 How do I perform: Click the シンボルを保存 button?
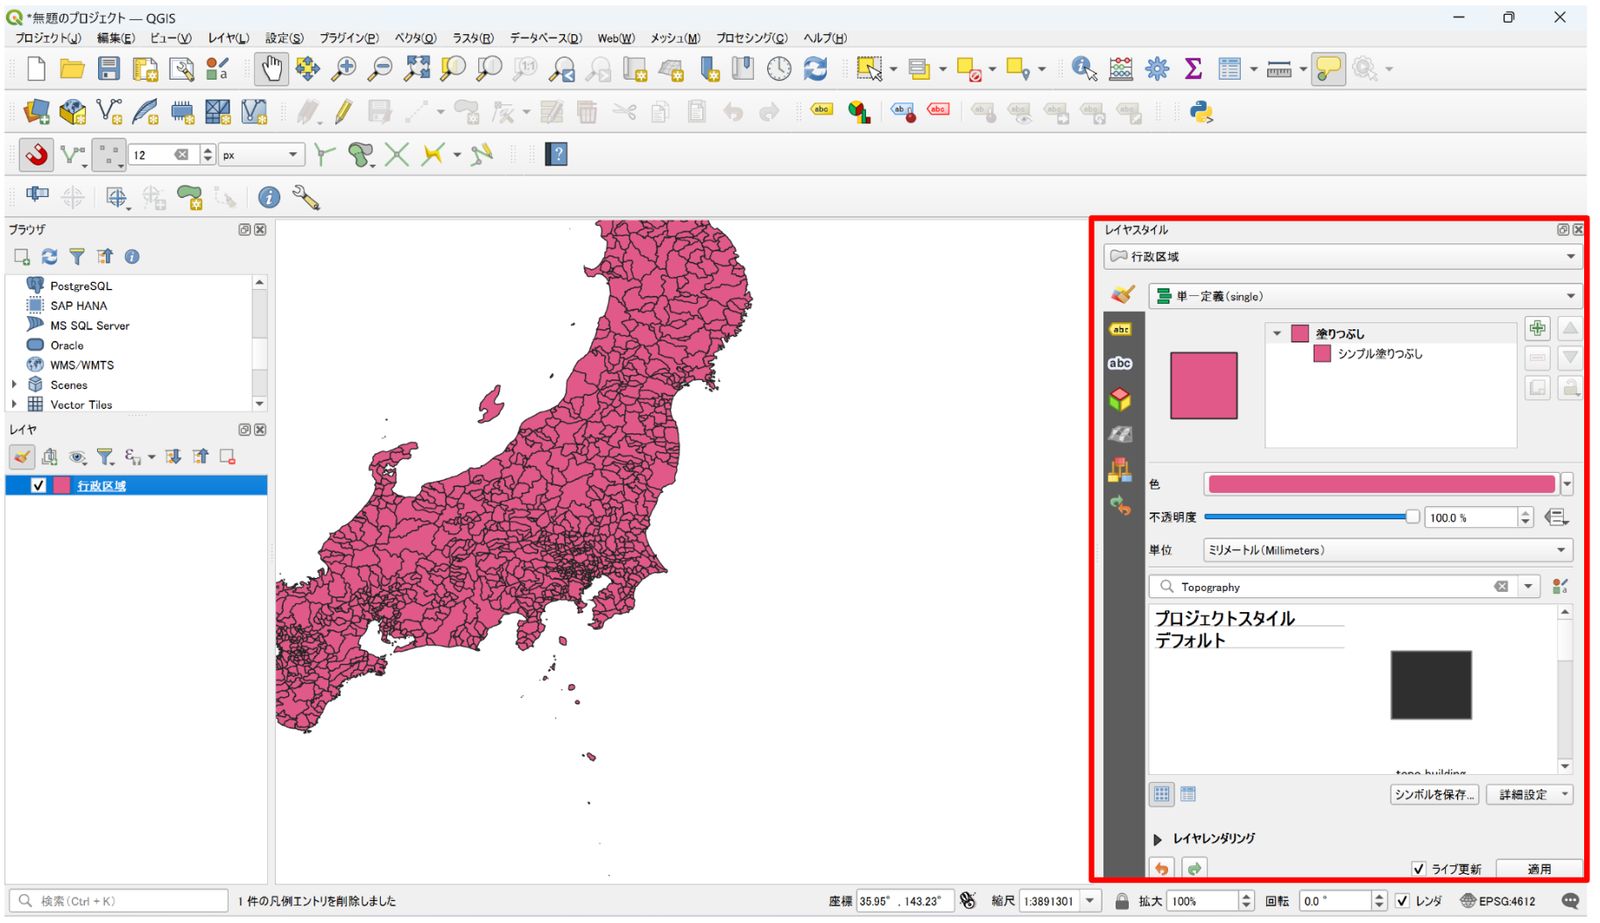(1434, 794)
